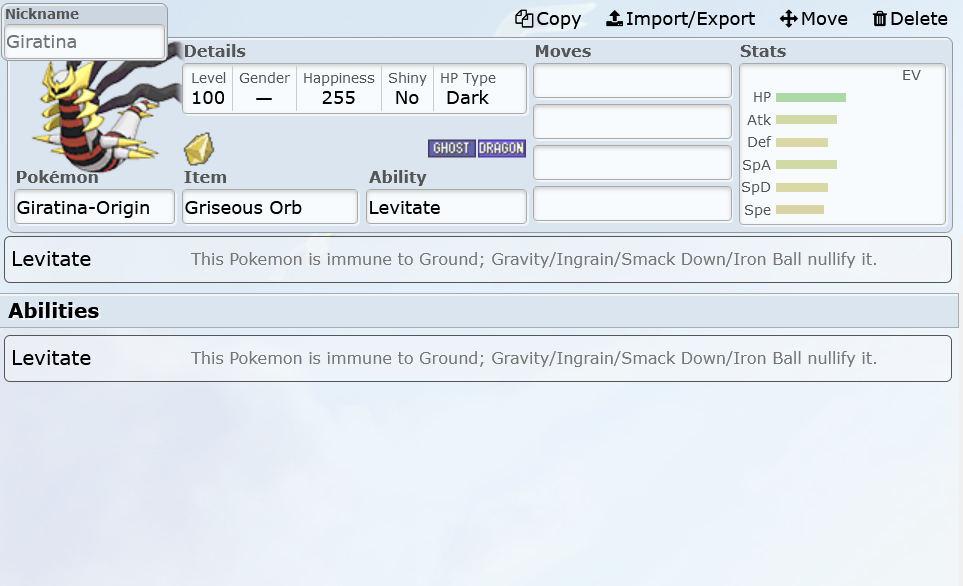
Task: Click the Griseous Orb item icon
Action: (198, 149)
